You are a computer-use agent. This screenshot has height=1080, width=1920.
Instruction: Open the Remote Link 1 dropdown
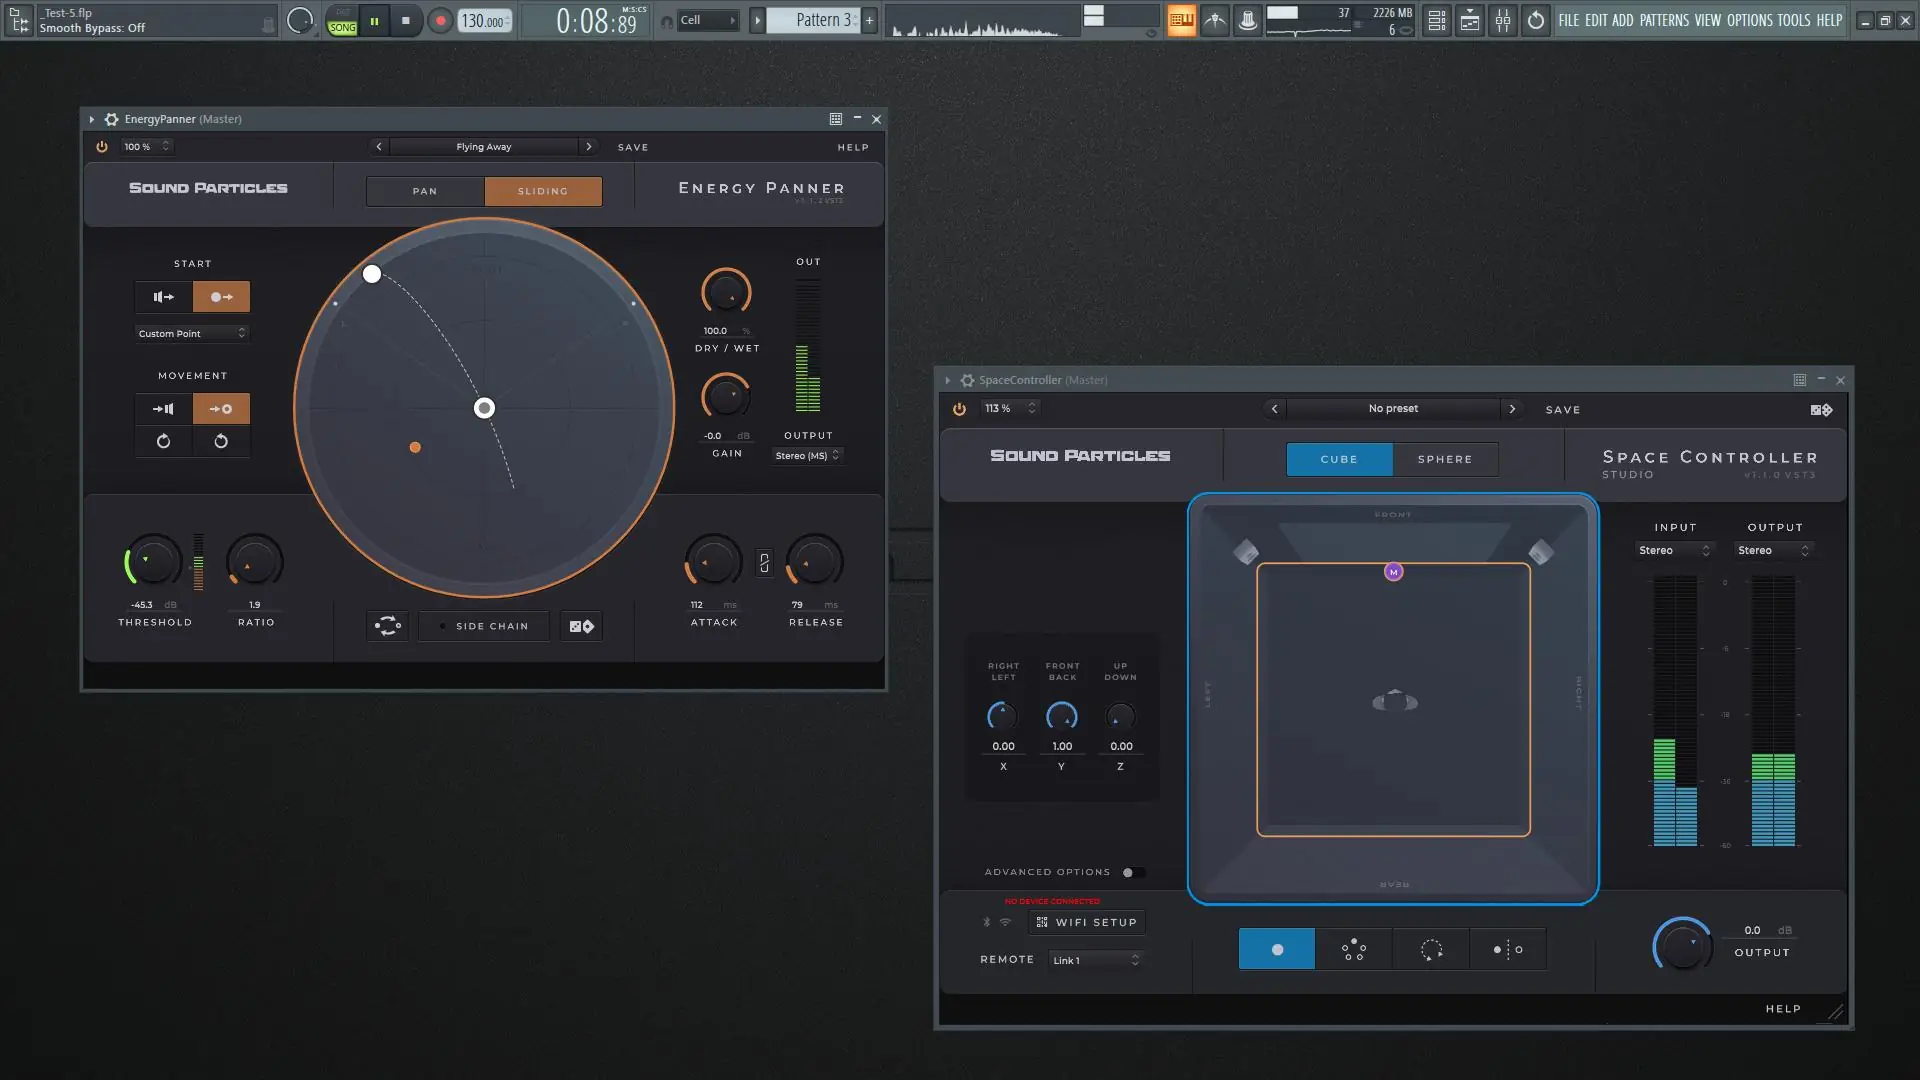[1095, 960]
